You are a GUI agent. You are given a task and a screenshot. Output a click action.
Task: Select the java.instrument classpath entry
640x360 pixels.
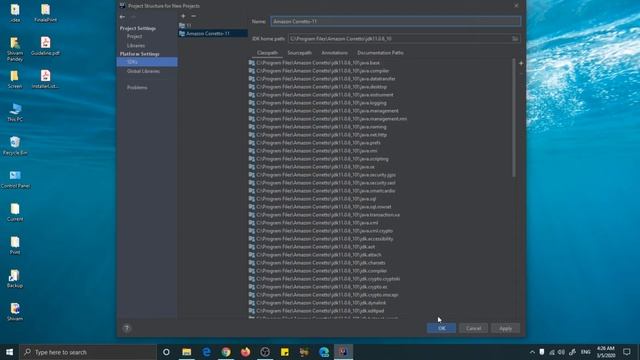321,95
